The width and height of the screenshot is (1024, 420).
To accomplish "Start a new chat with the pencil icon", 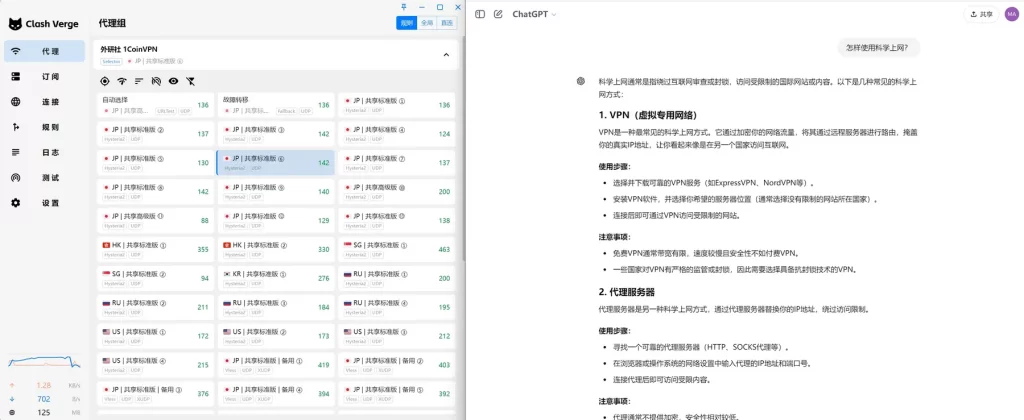I will click(498, 14).
